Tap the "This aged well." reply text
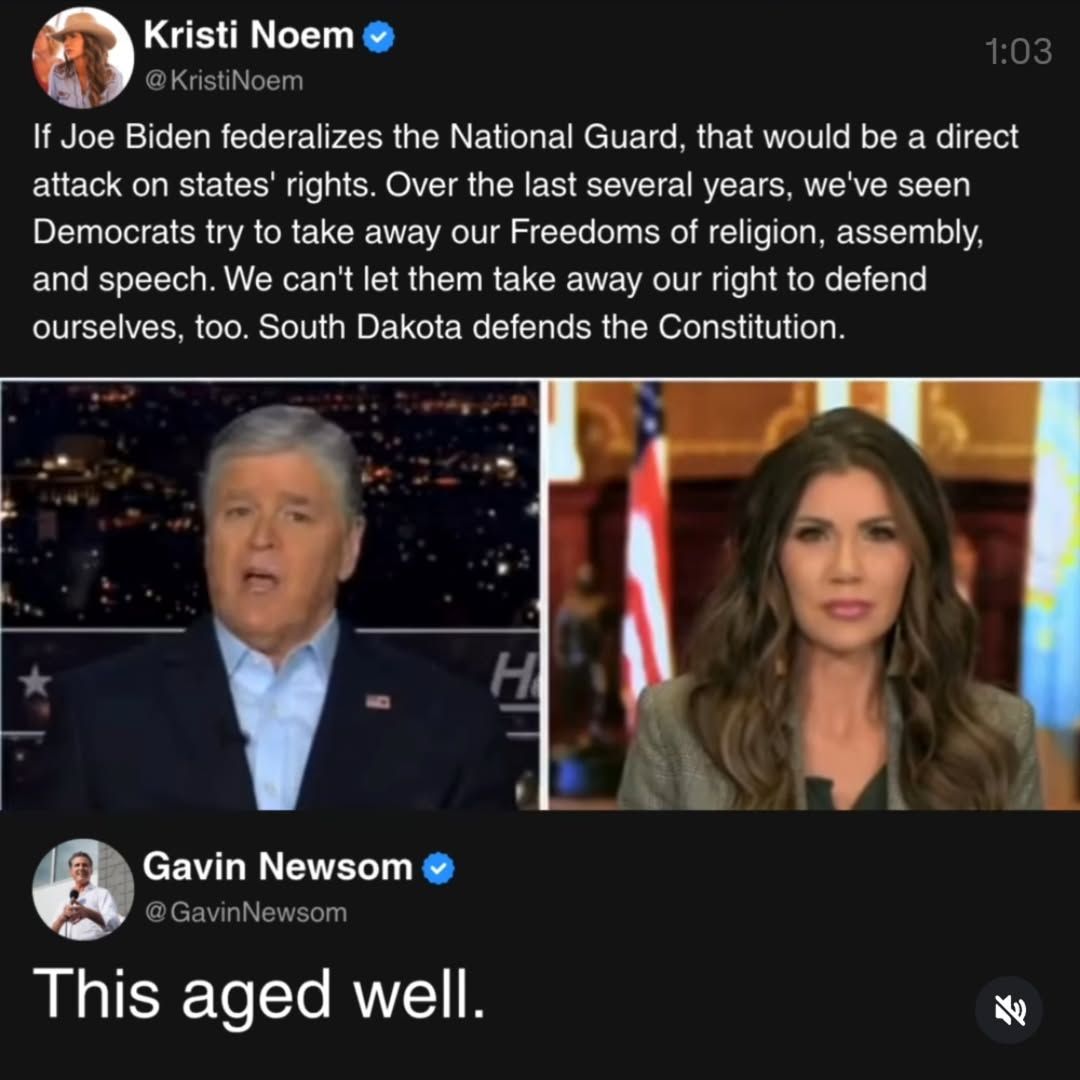 point(259,994)
